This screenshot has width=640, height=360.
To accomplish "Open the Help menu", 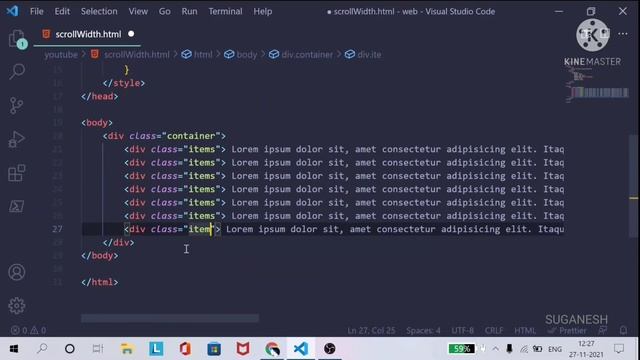I will click(x=262, y=11).
